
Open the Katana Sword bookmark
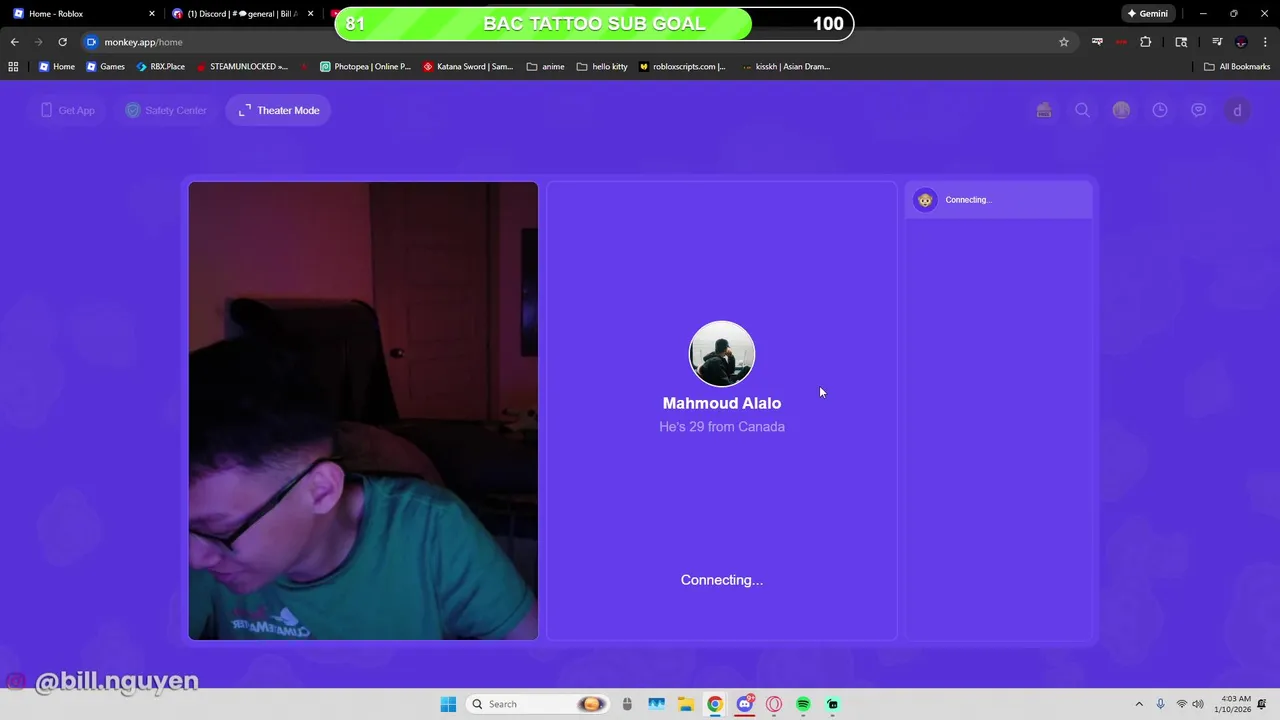pyautogui.click(x=468, y=67)
